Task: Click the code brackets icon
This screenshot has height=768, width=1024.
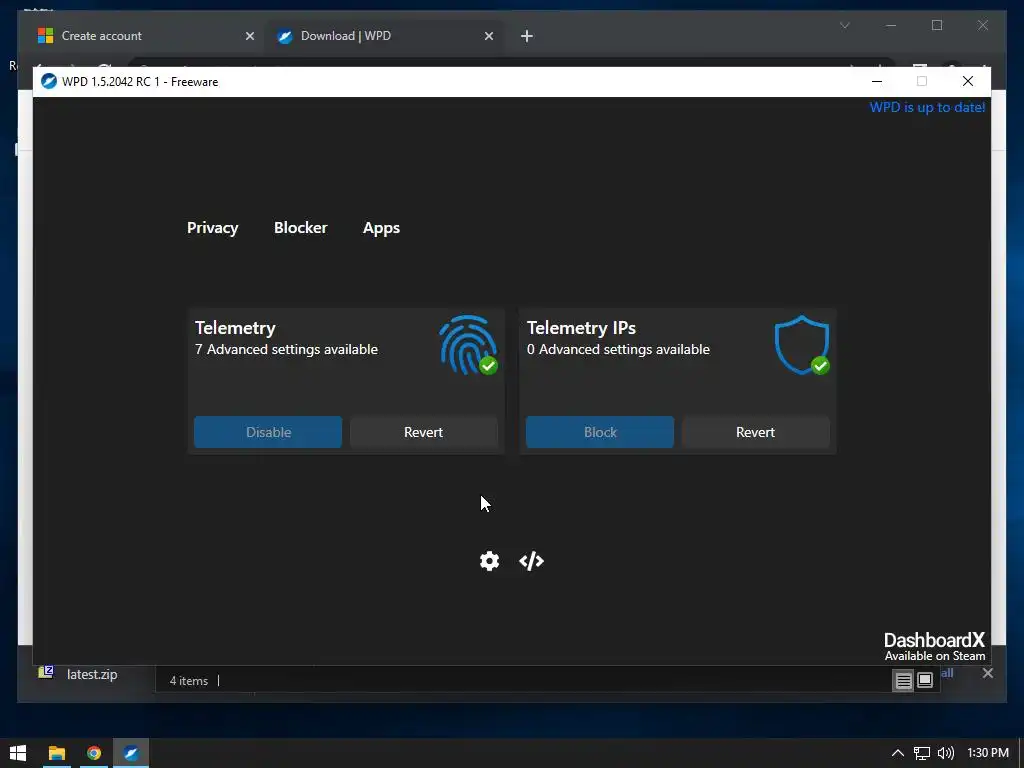Action: (532, 561)
